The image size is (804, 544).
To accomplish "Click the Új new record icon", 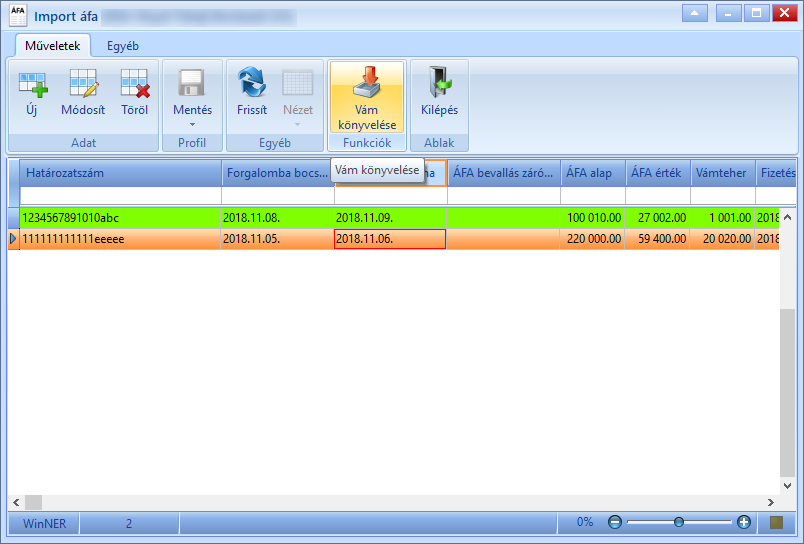I will click(32, 84).
